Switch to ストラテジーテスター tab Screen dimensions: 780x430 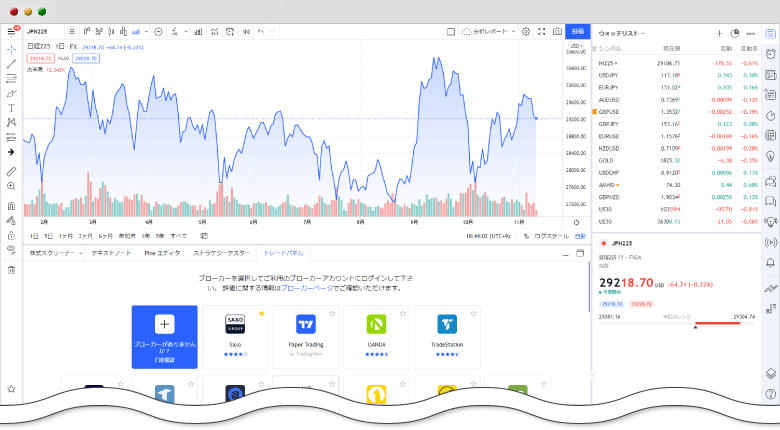[221, 253]
